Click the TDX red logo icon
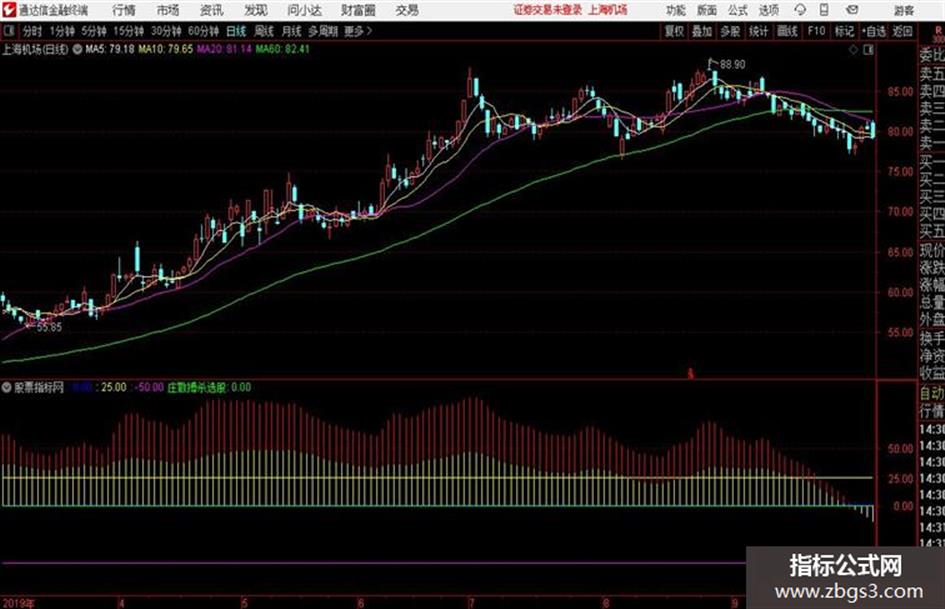Screen dimensions: 945x609 coord(9,10)
